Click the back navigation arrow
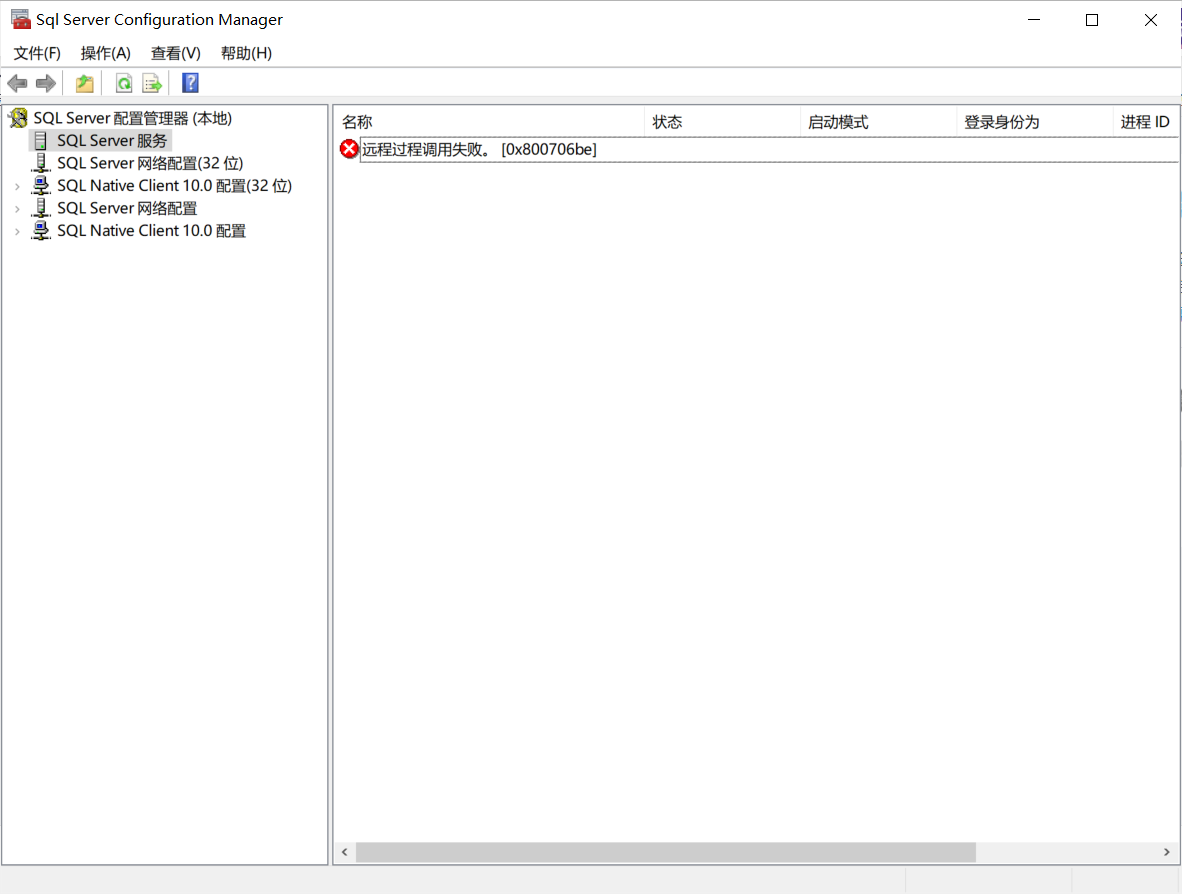The image size is (1182, 894). coord(16,82)
